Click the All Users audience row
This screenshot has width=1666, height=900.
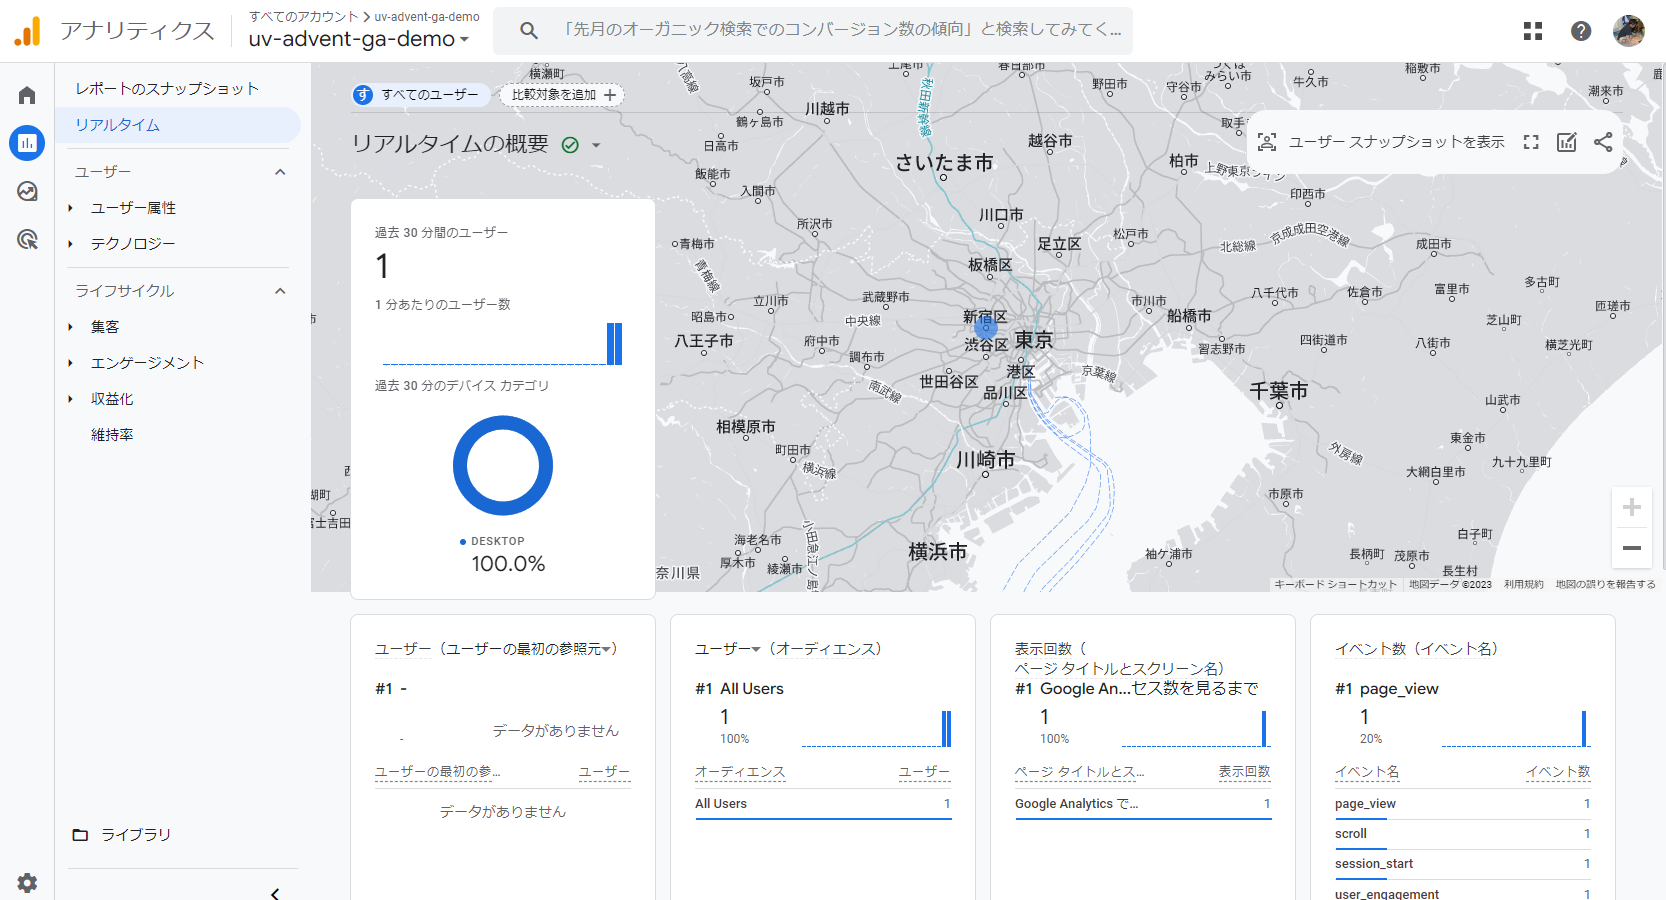tap(823, 804)
